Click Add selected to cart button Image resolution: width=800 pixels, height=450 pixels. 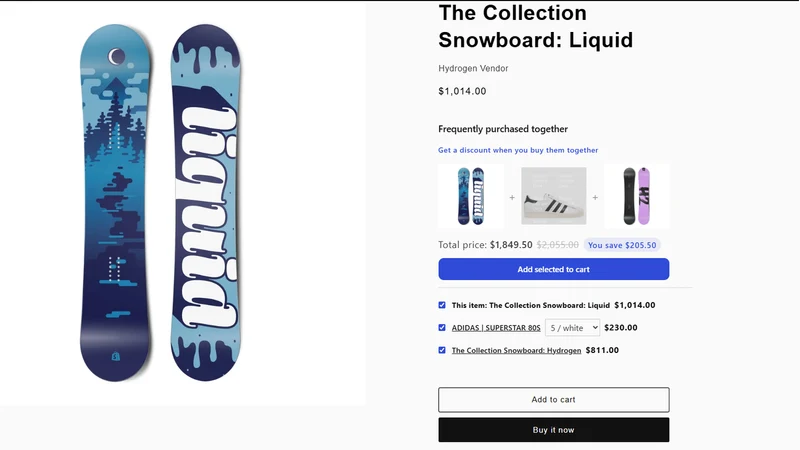pyautogui.click(x=554, y=269)
